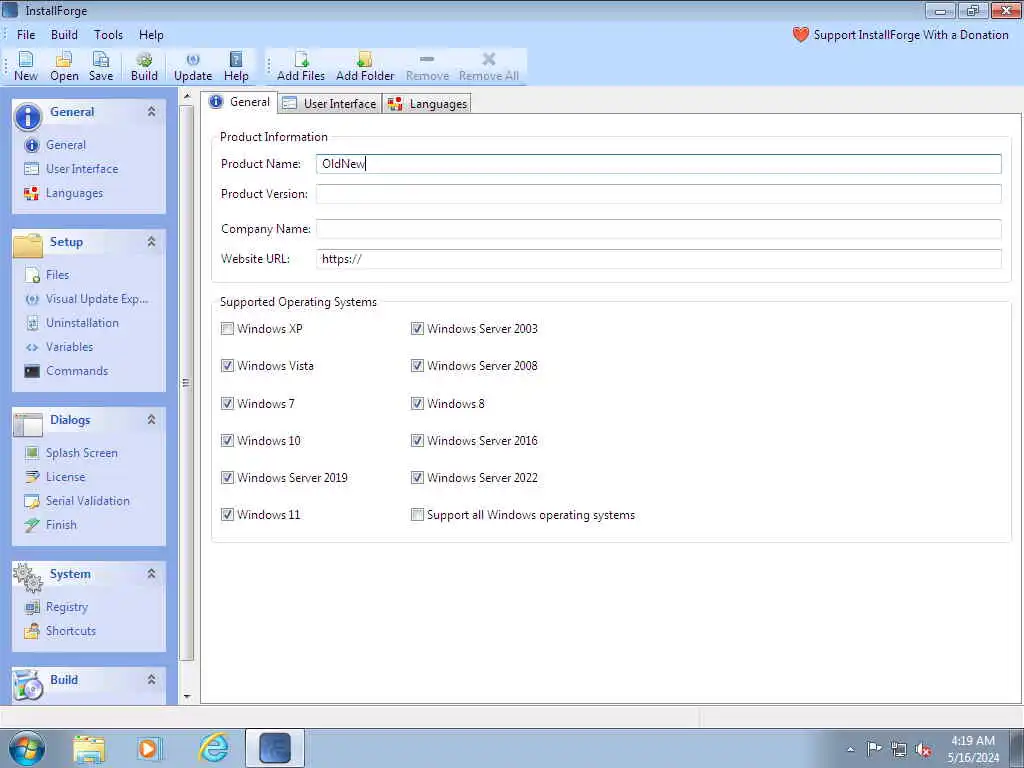Click the volume icon in system tray

923,750
